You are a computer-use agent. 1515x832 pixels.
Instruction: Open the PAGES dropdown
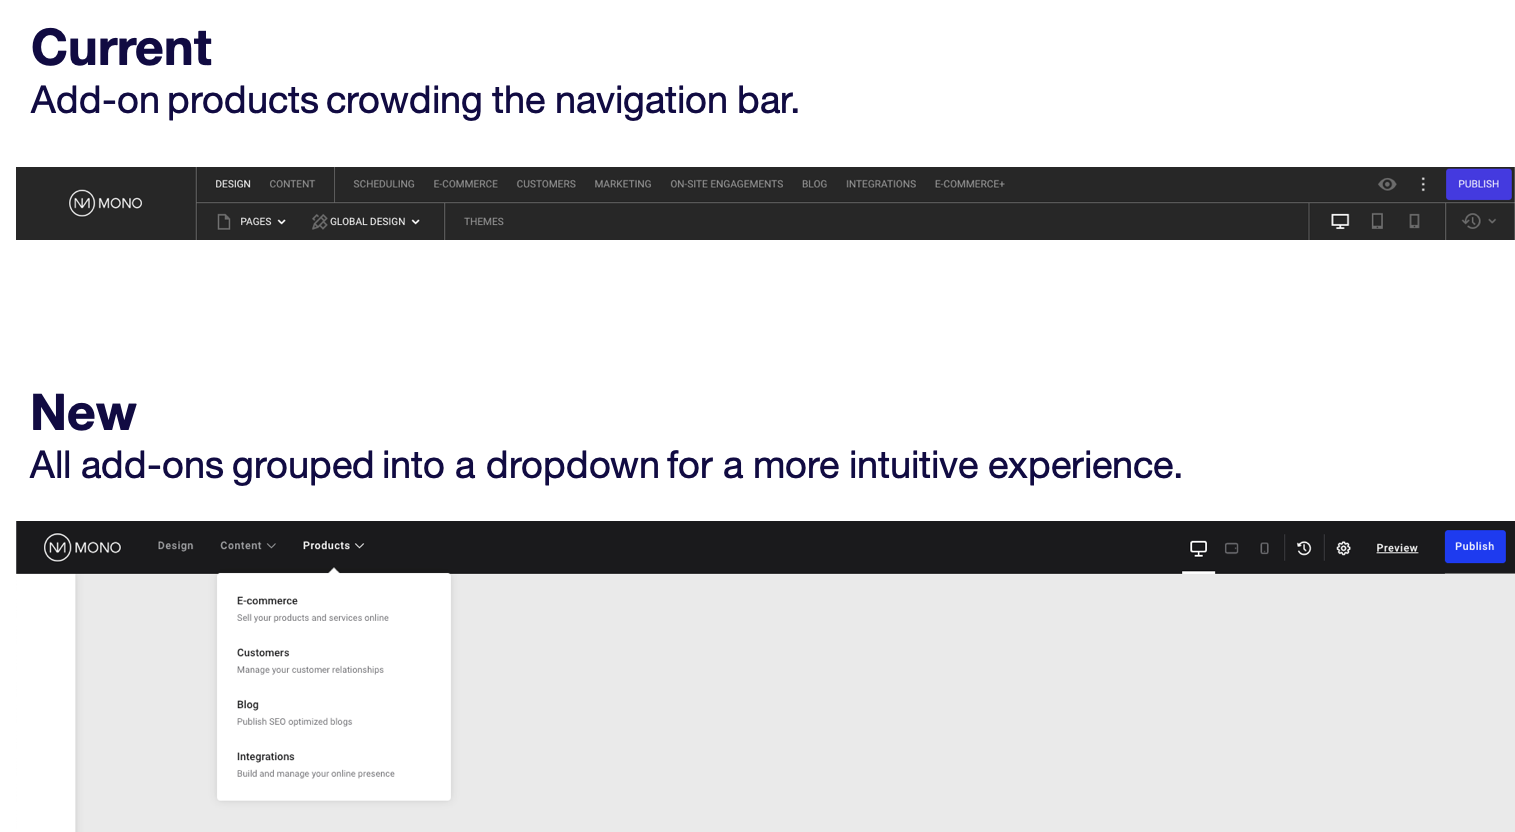(x=263, y=222)
